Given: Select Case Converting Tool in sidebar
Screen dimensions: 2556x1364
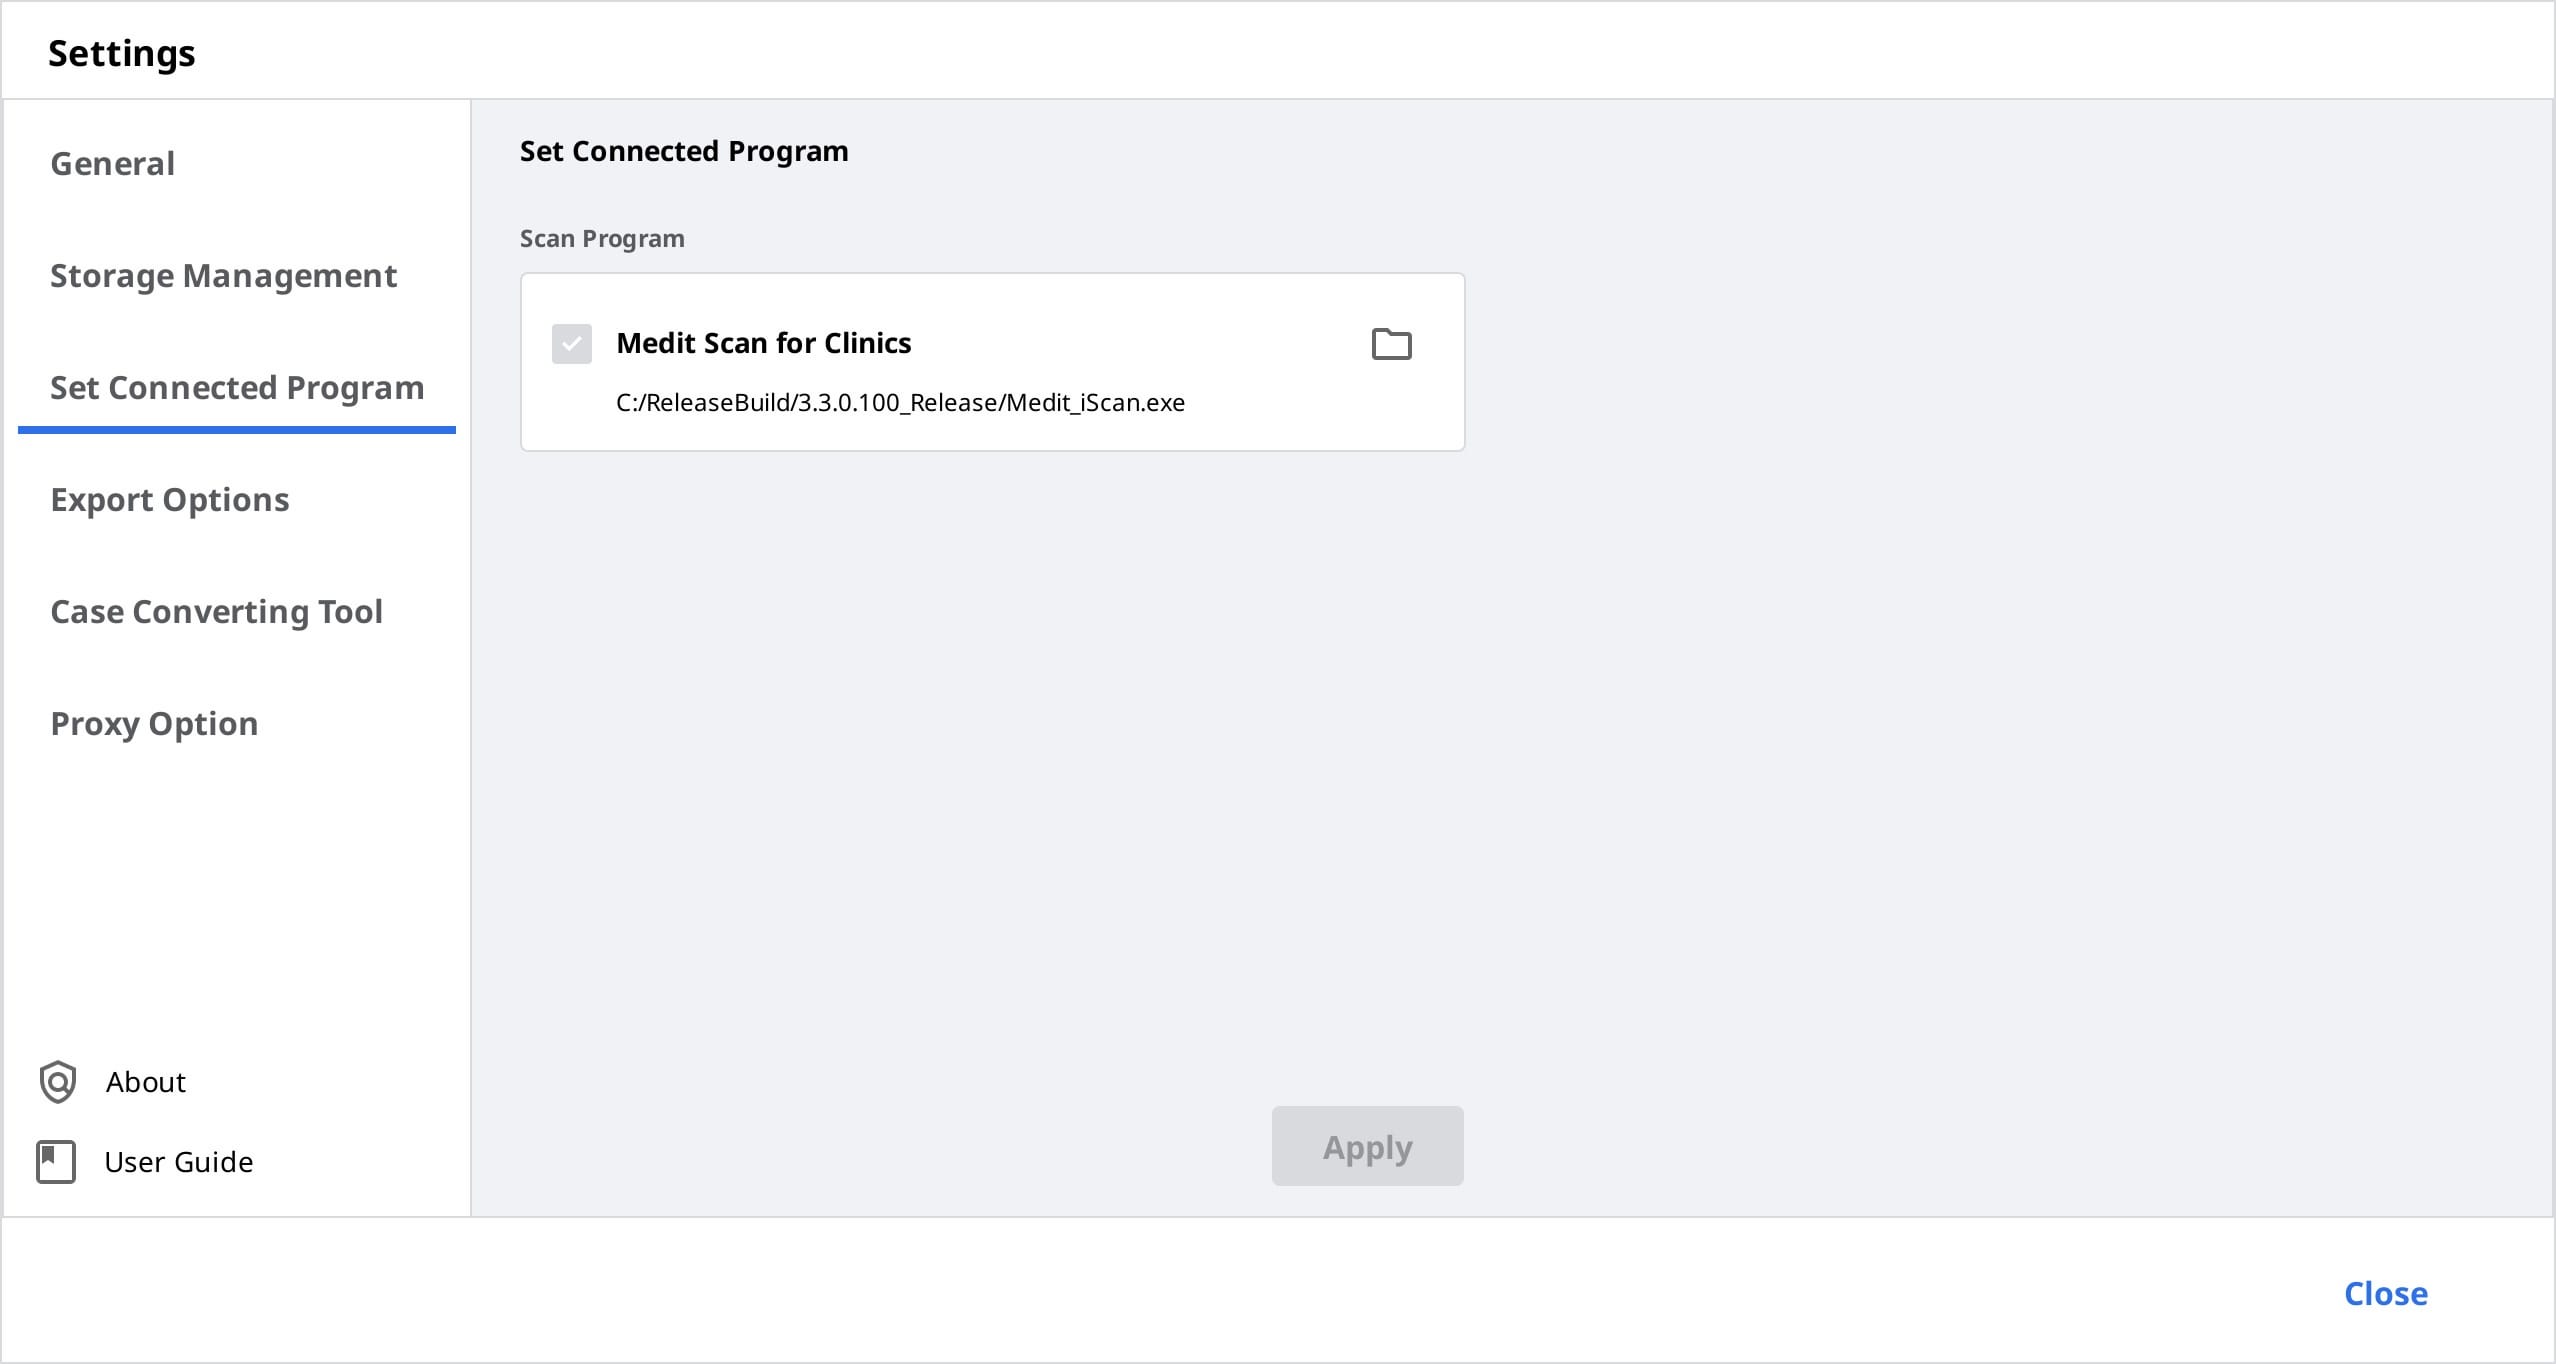Looking at the screenshot, I should pos(216,610).
